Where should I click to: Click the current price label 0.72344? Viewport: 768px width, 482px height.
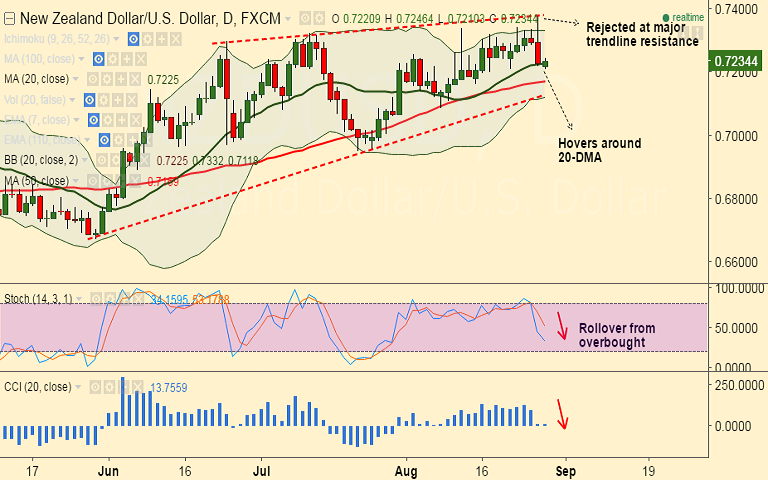coord(736,62)
